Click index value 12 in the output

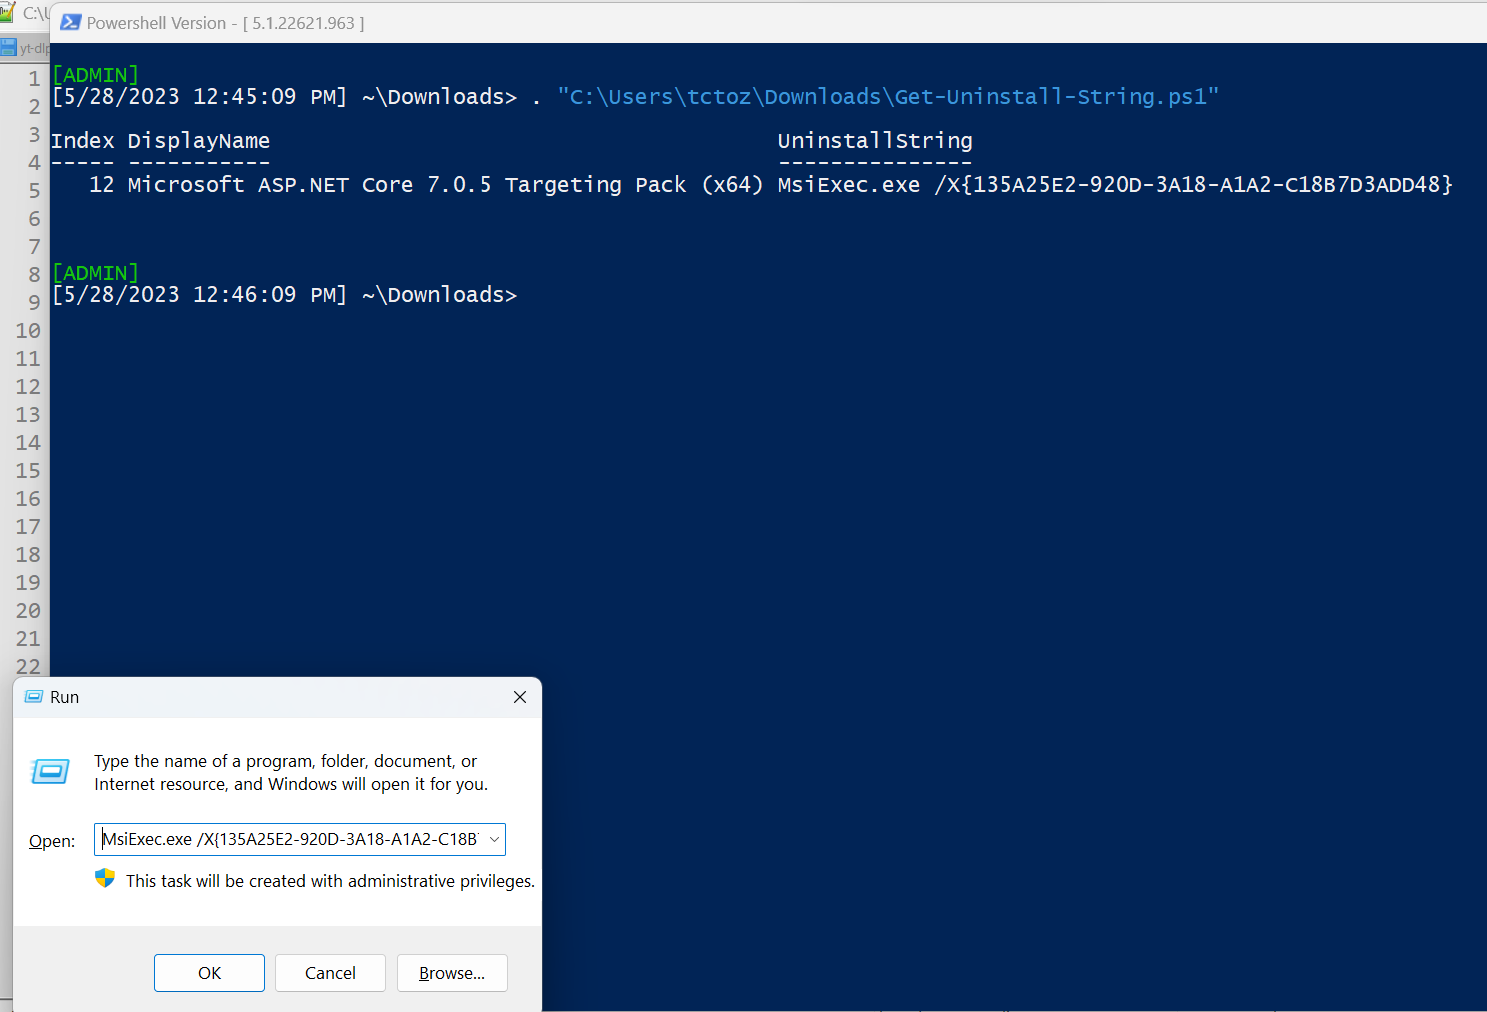(x=102, y=185)
